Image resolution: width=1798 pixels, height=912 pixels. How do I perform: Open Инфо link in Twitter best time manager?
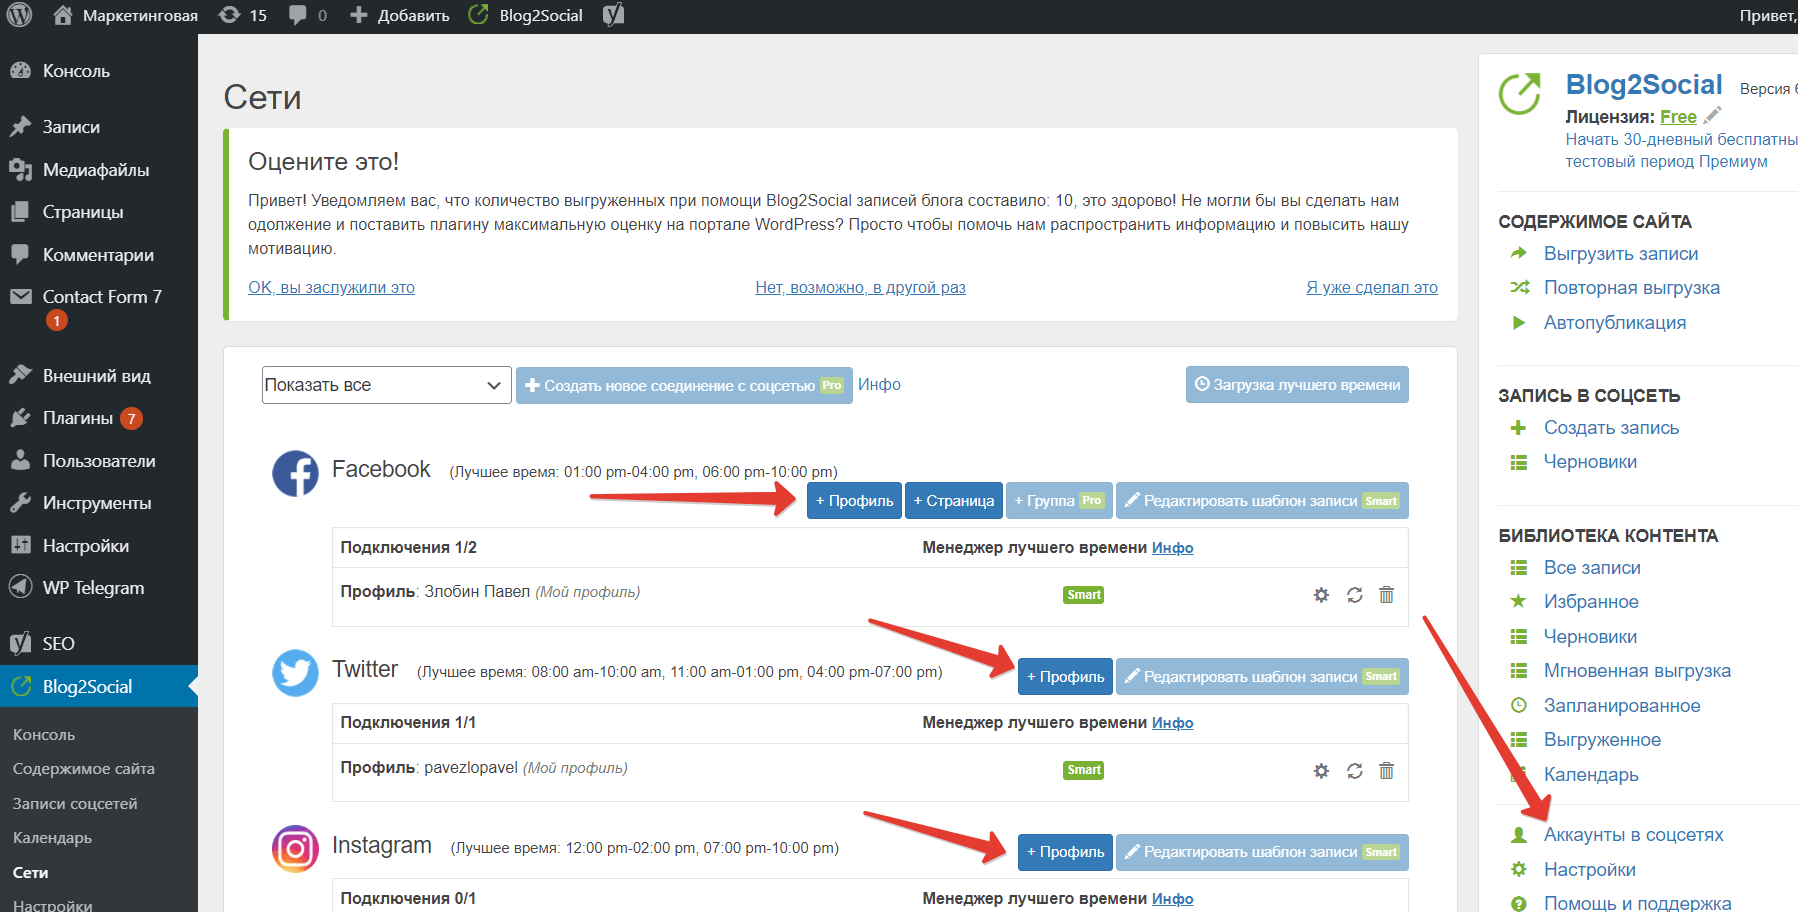point(1173,723)
